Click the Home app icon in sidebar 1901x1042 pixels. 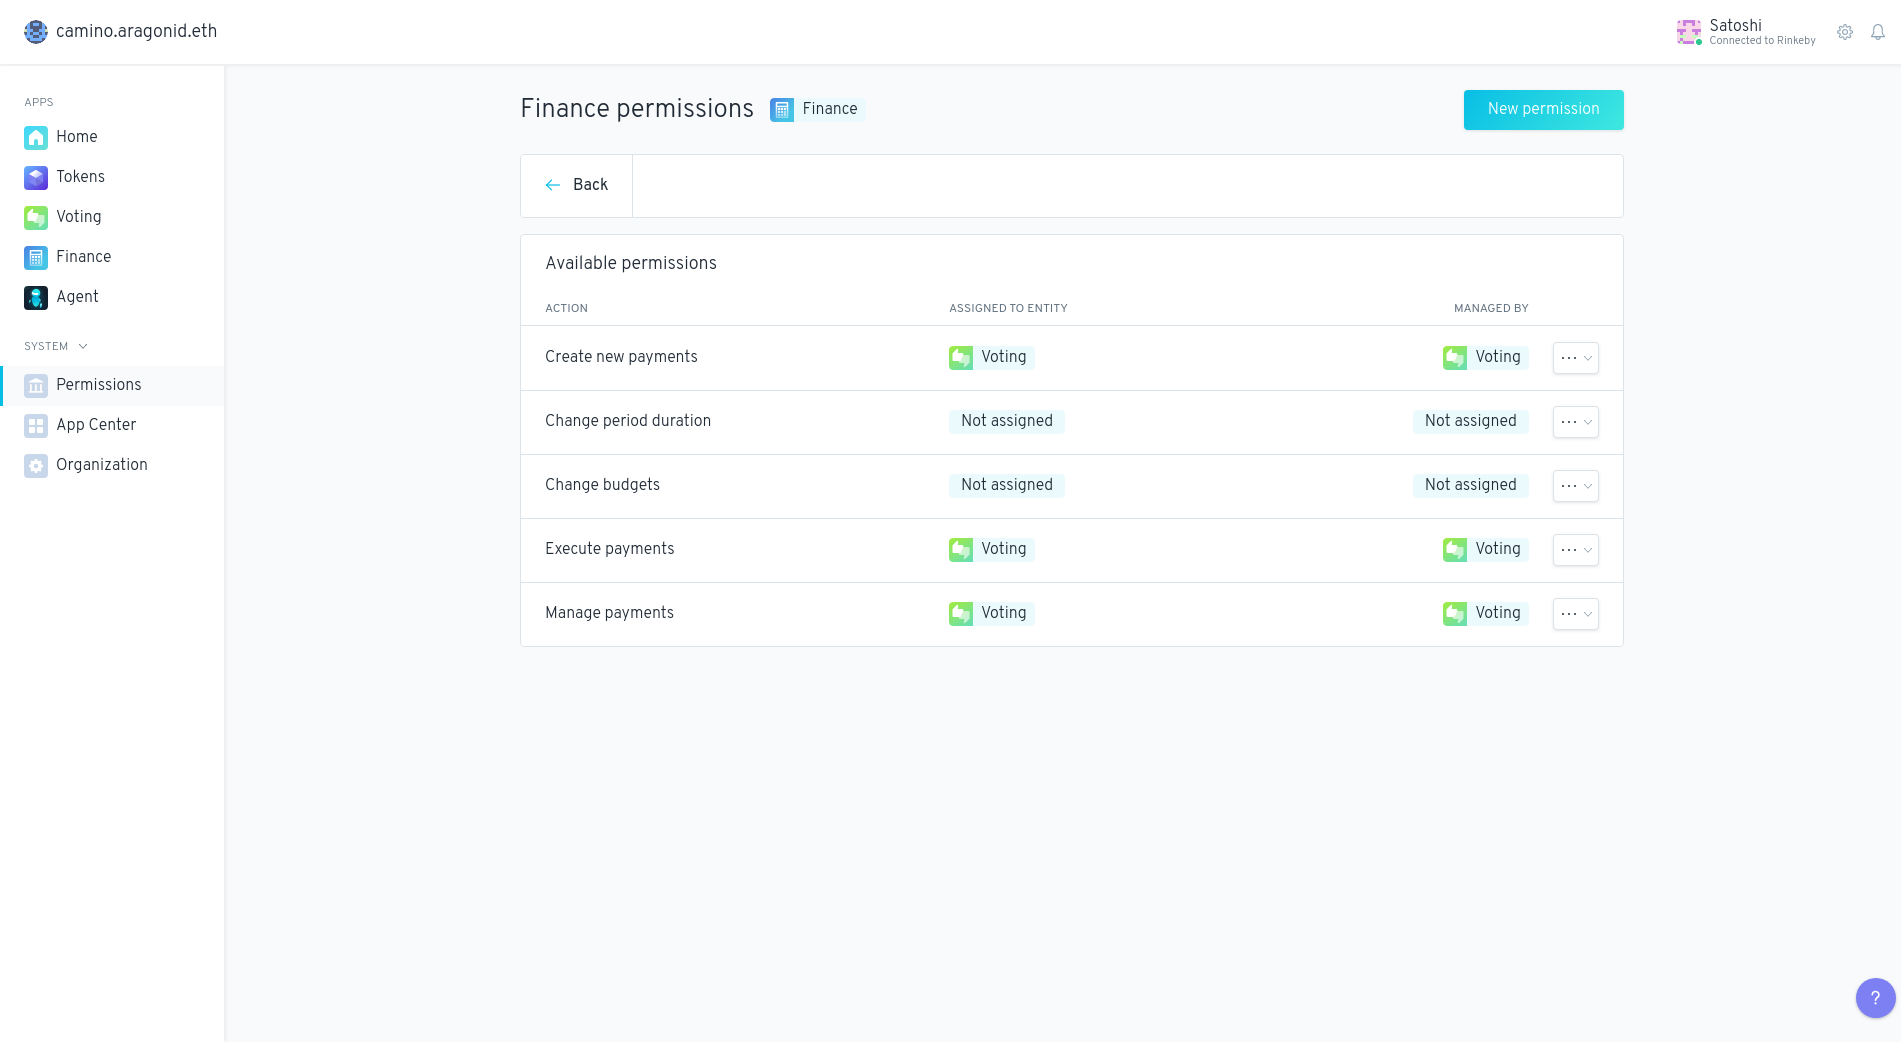(36, 137)
